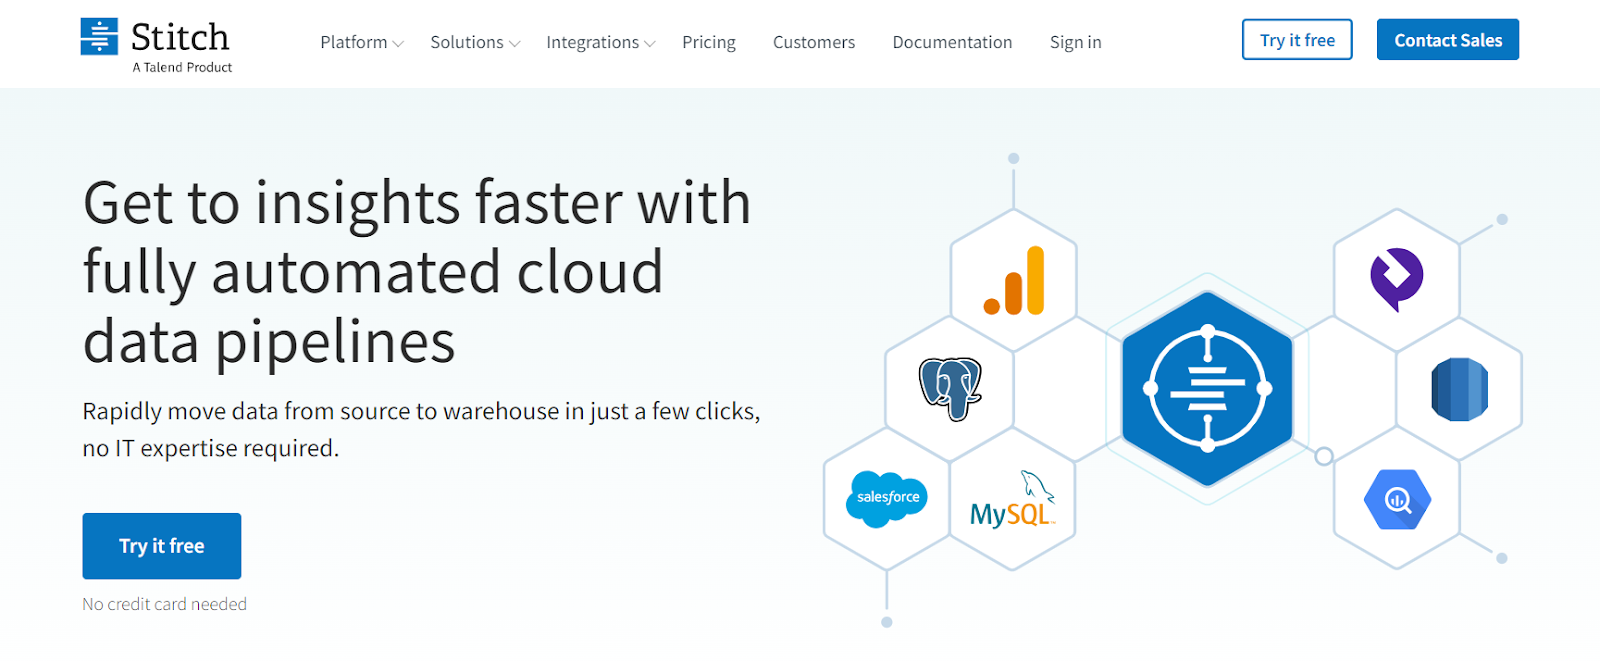Click the 'Rapidly move data' description text
Image resolution: width=1600 pixels, height=661 pixels.
(421, 430)
